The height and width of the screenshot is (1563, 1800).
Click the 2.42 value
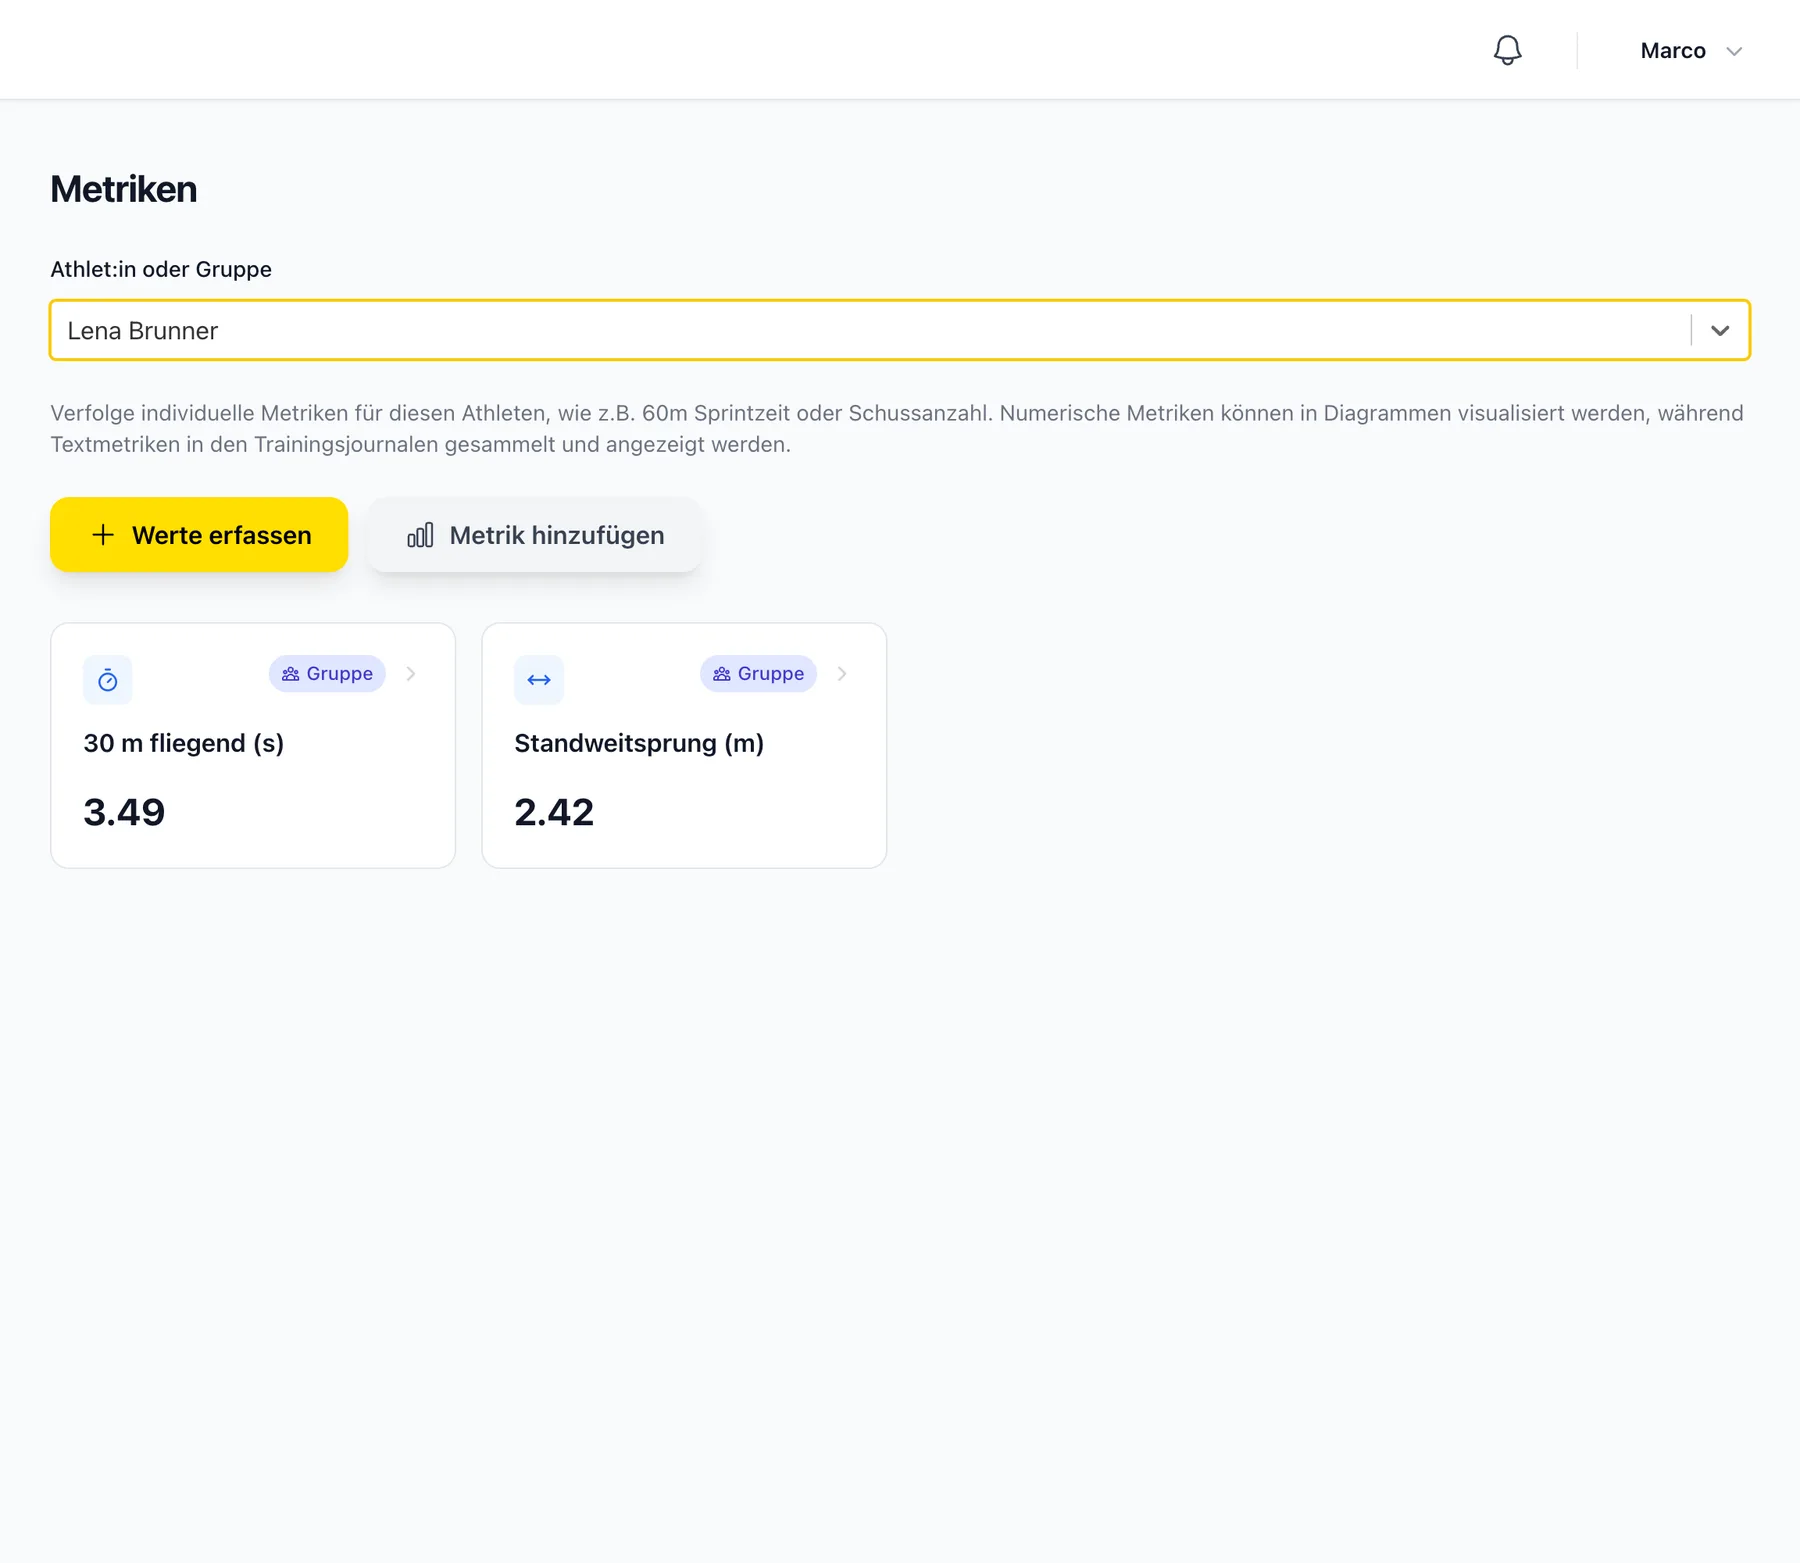pyautogui.click(x=554, y=812)
